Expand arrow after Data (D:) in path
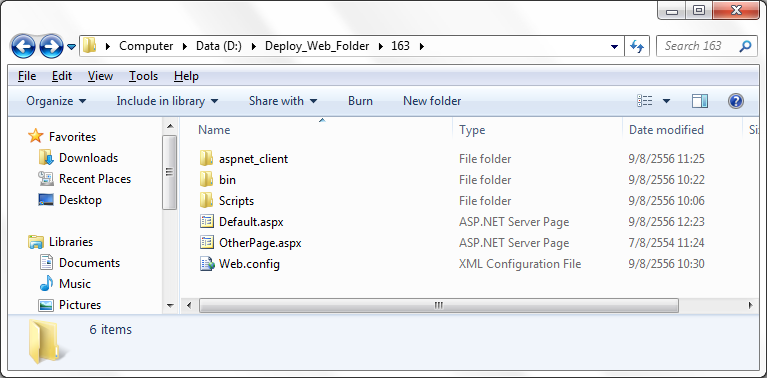 tap(253, 46)
